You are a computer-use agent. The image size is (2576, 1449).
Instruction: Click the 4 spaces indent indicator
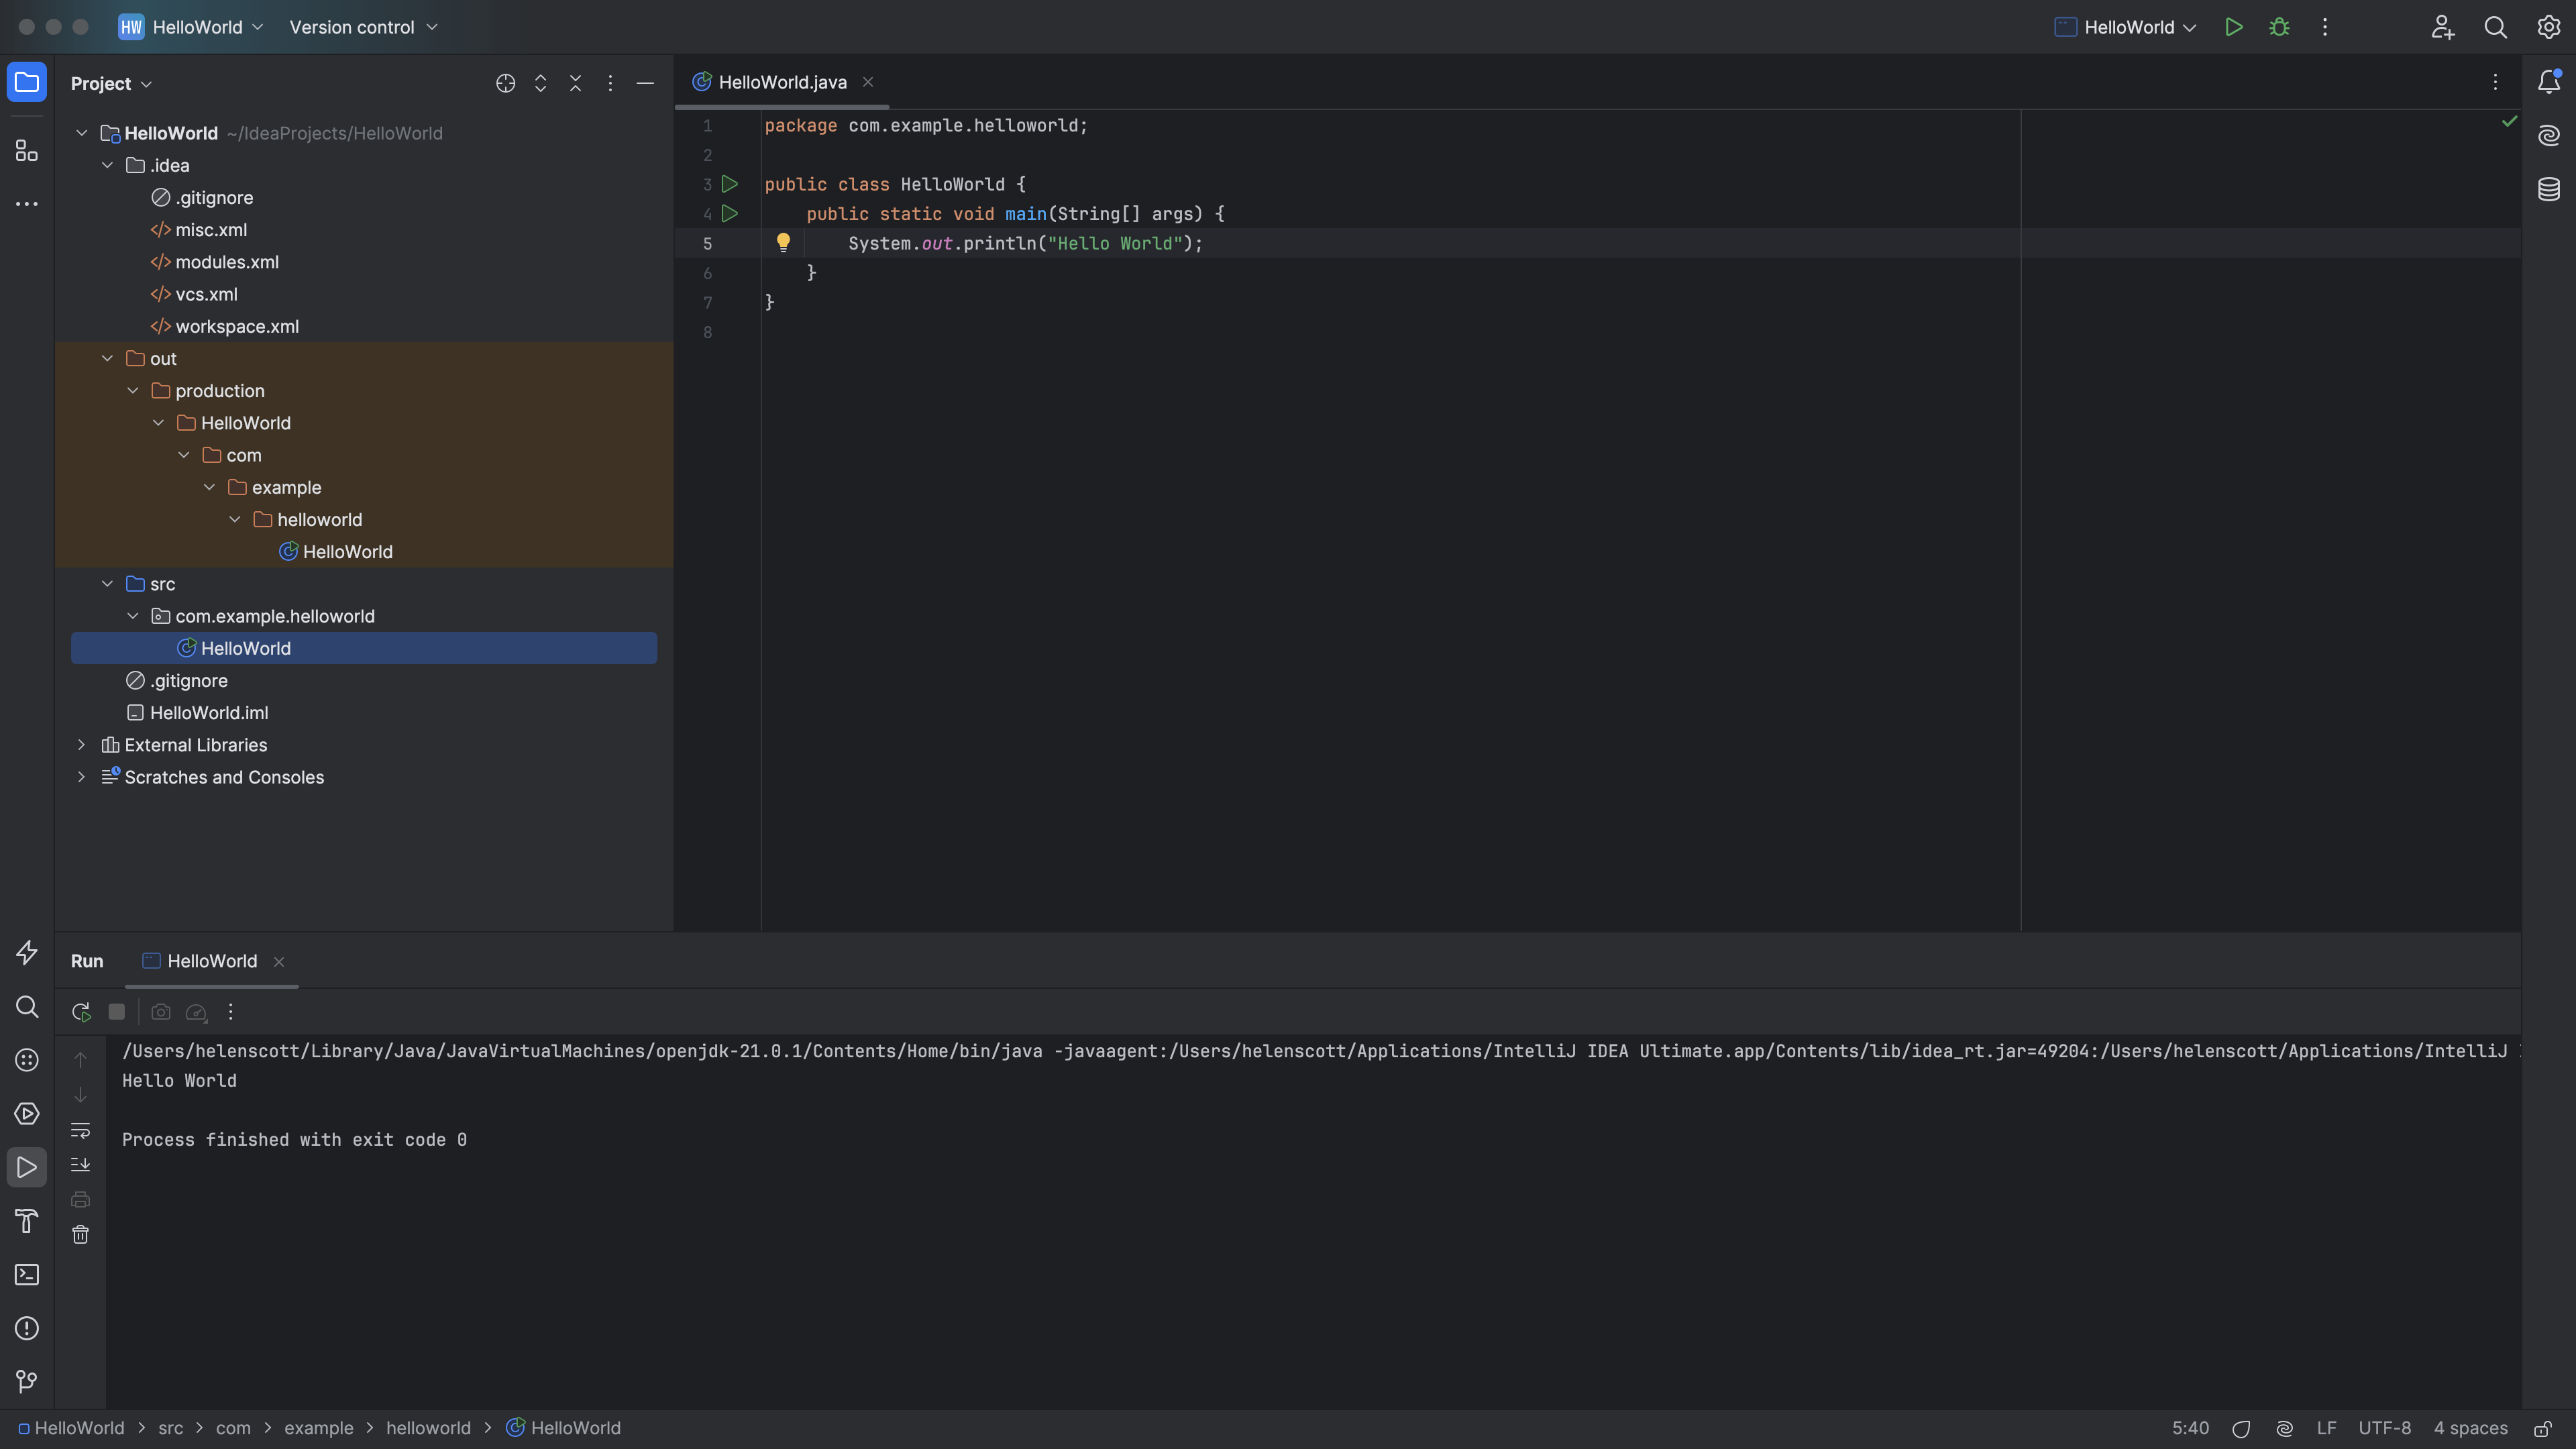coord(2469,1428)
